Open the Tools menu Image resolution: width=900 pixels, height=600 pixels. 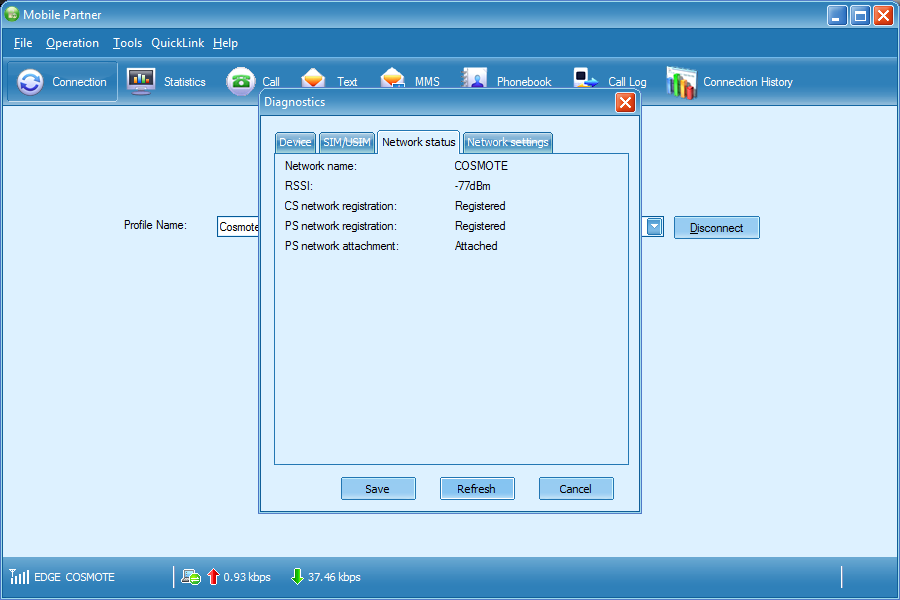tap(127, 43)
